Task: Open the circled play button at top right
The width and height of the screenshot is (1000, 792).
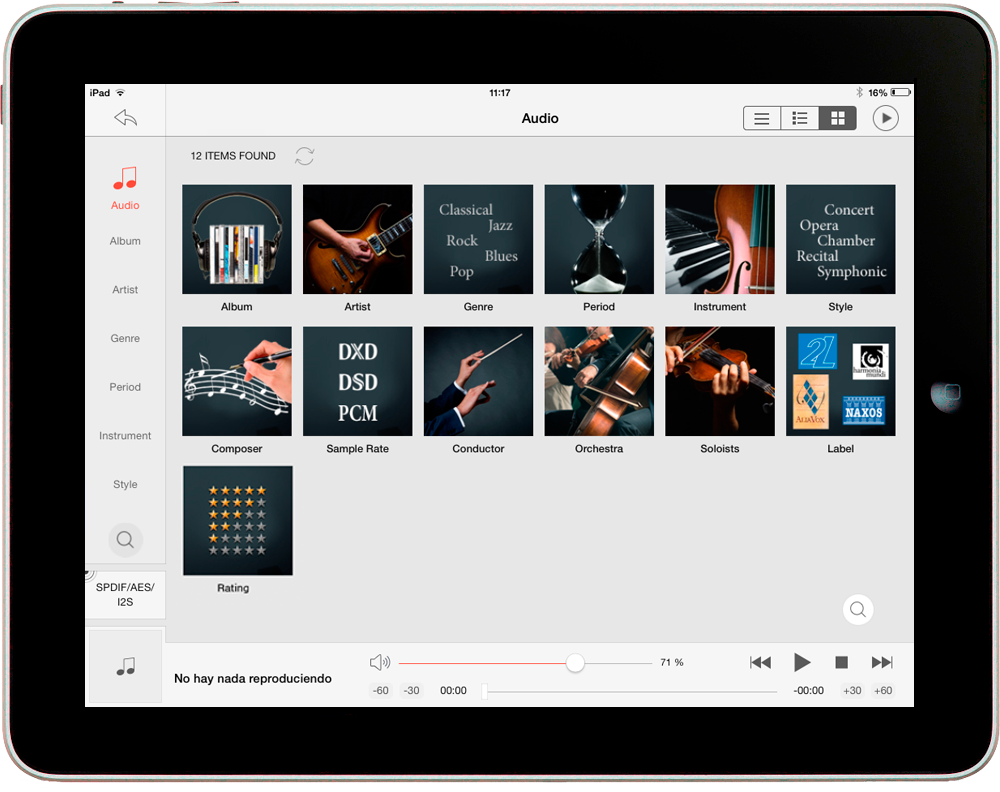Action: click(885, 118)
